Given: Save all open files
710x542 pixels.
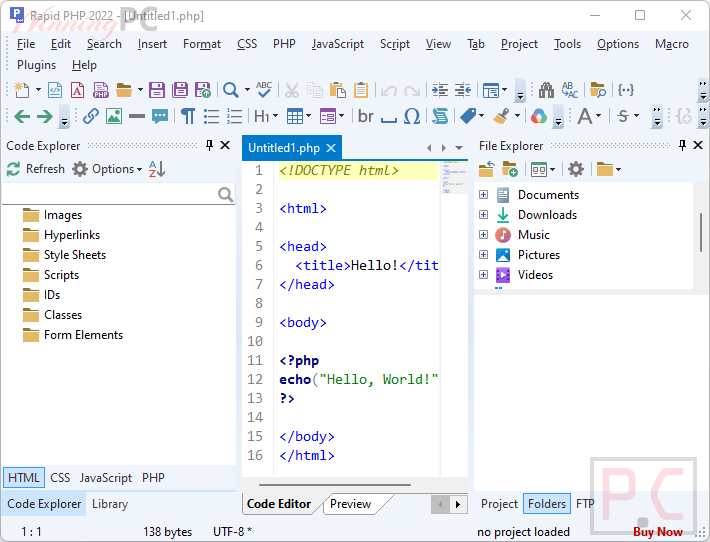Looking at the screenshot, I should click(180, 90).
